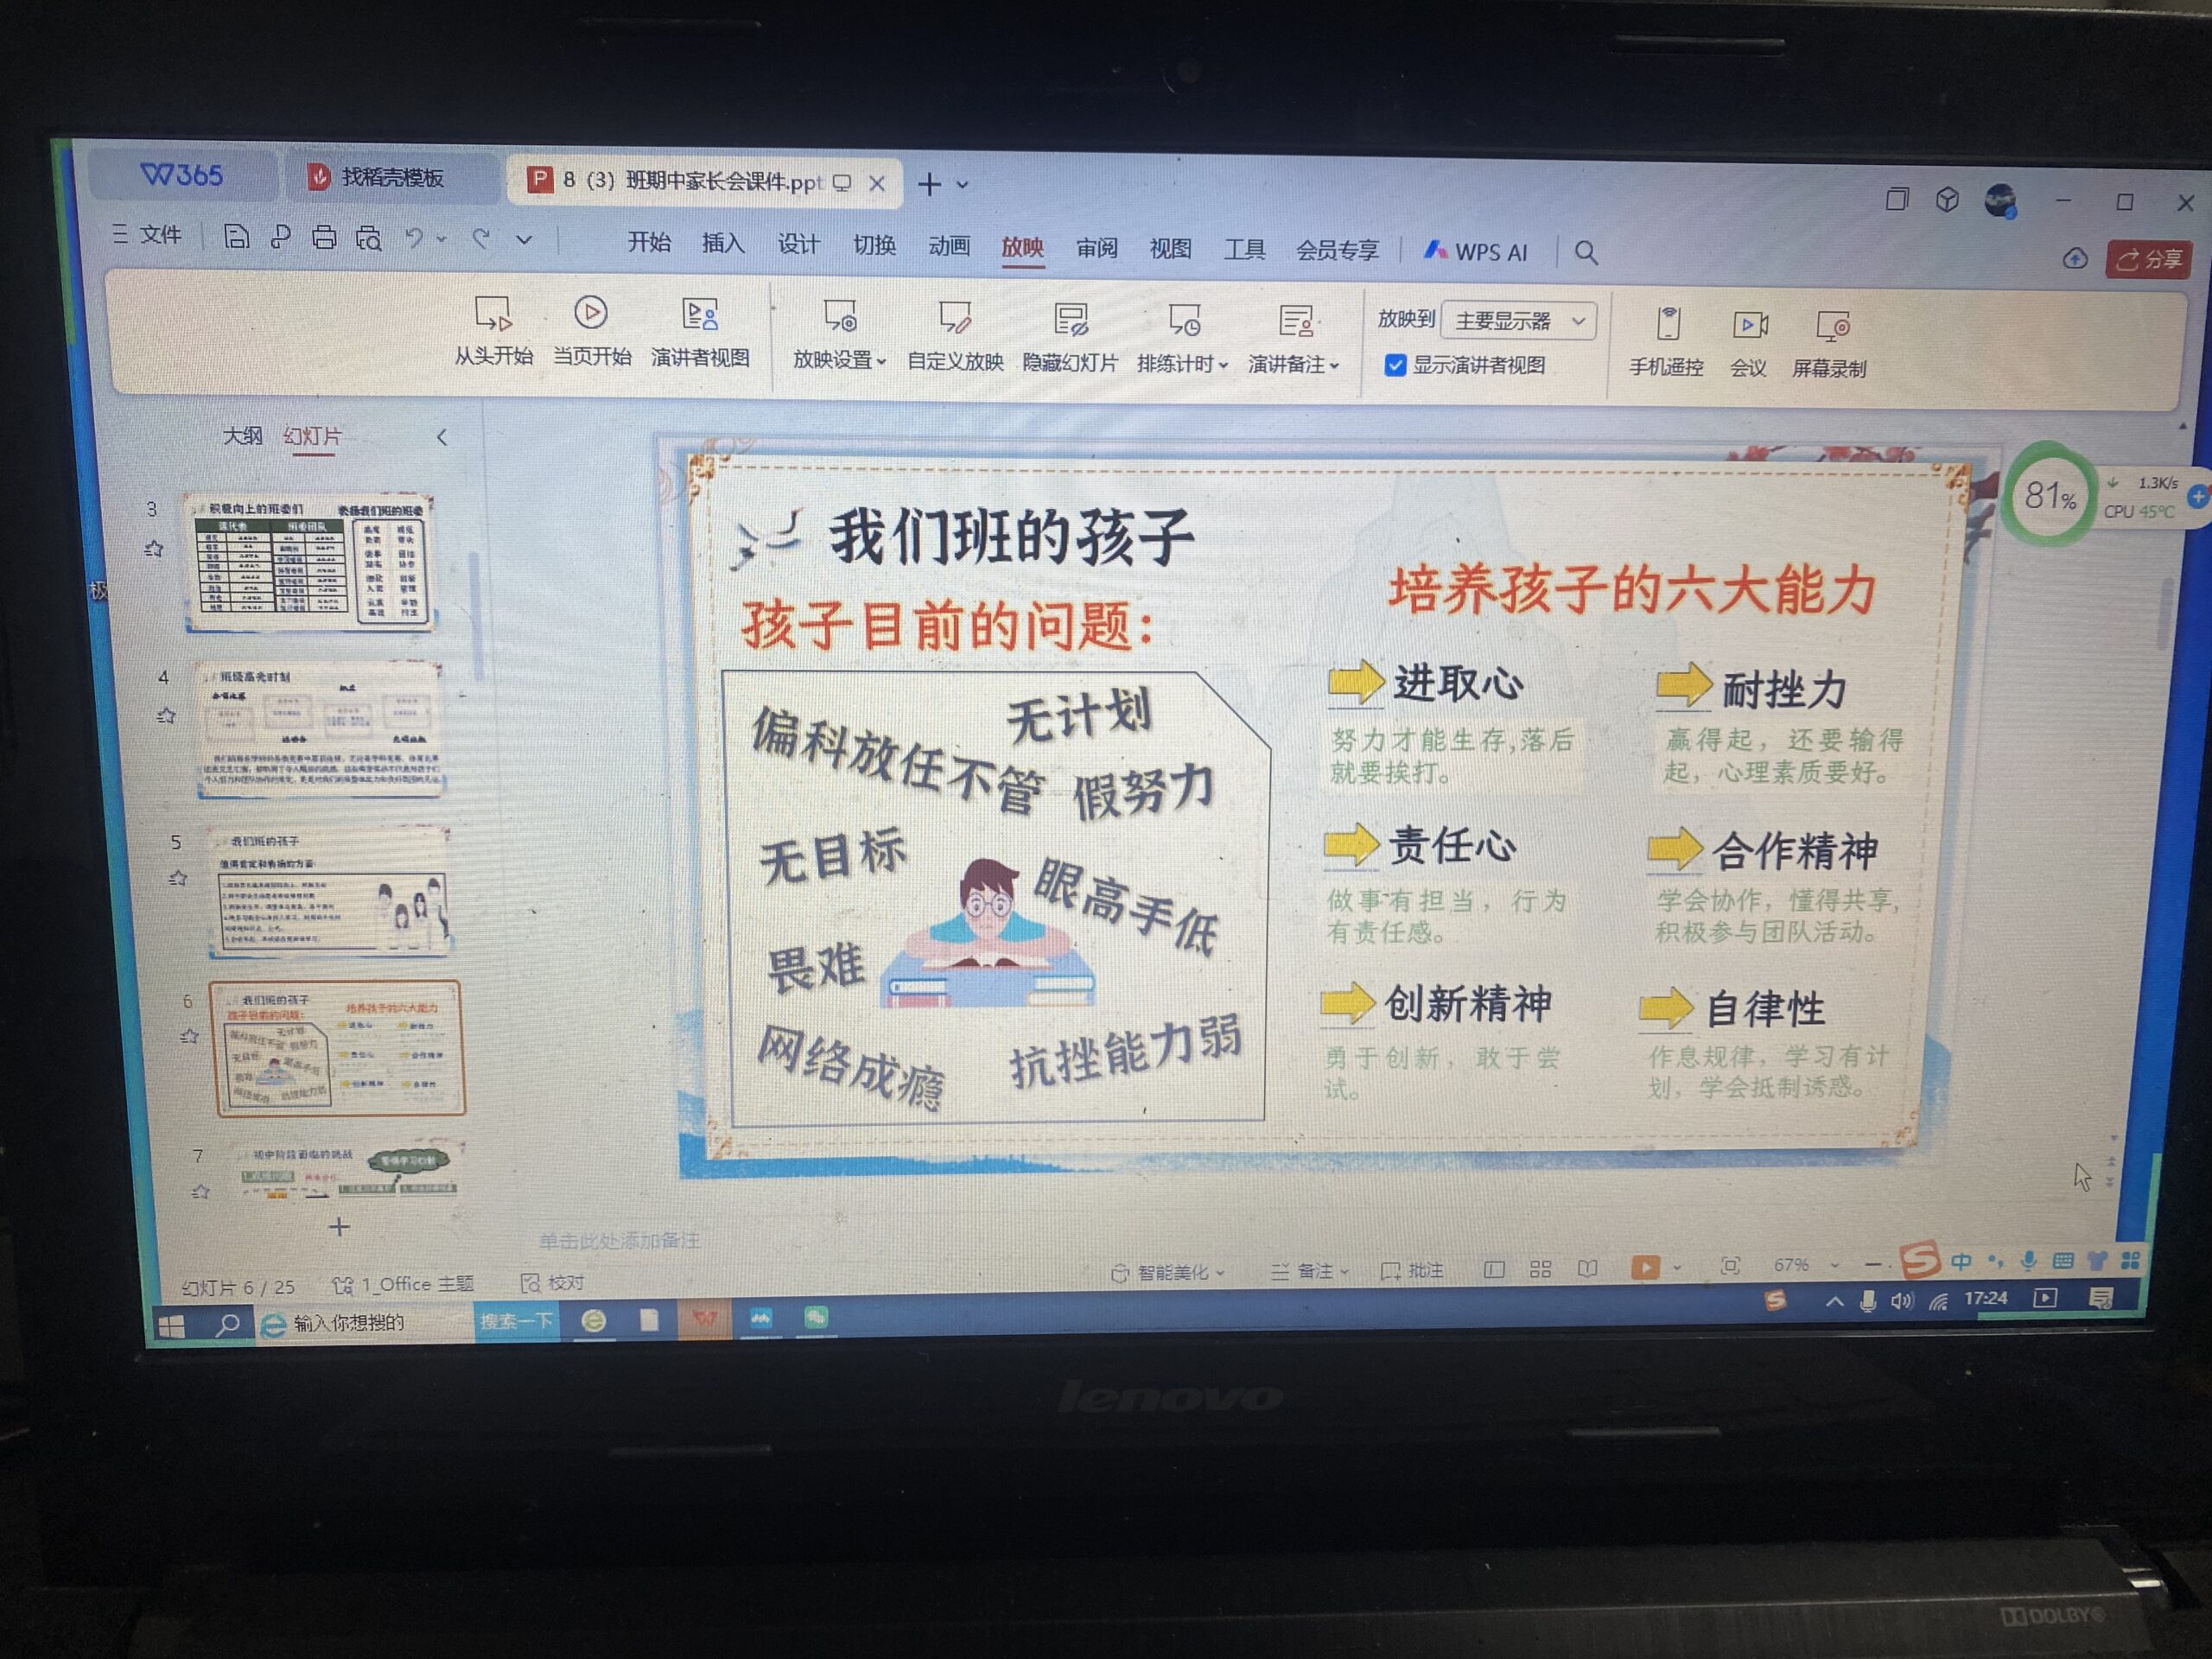Toggle star mark beside slide 6 thumbnail
2212x1659 pixels.
189,1036
